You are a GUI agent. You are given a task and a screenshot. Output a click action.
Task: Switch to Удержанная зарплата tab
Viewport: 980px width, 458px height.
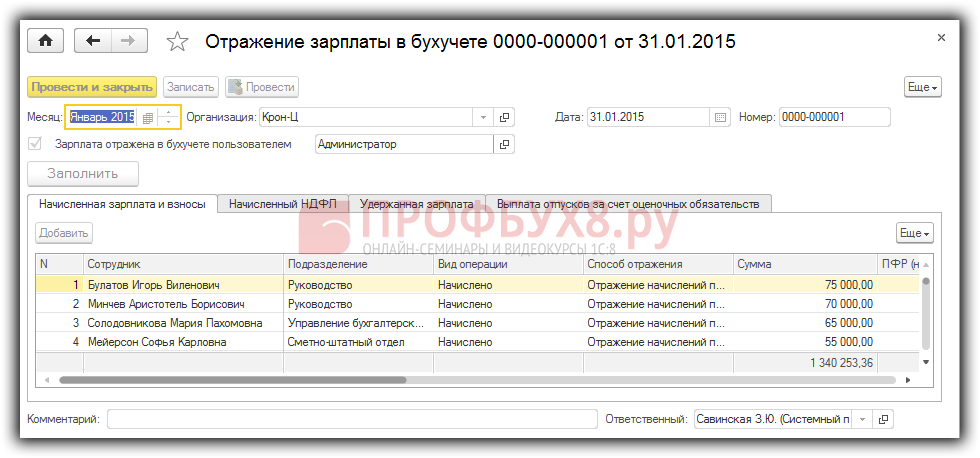pos(416,204)
